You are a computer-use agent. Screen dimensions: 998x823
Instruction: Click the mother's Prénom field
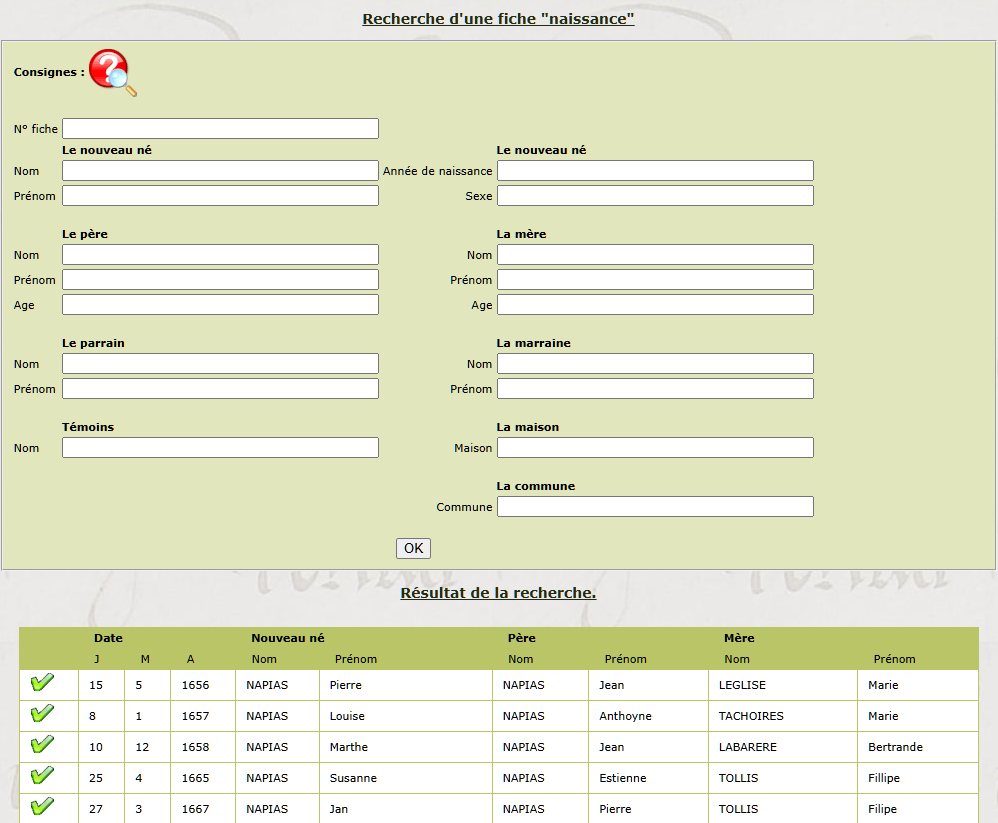coord(655,280)
